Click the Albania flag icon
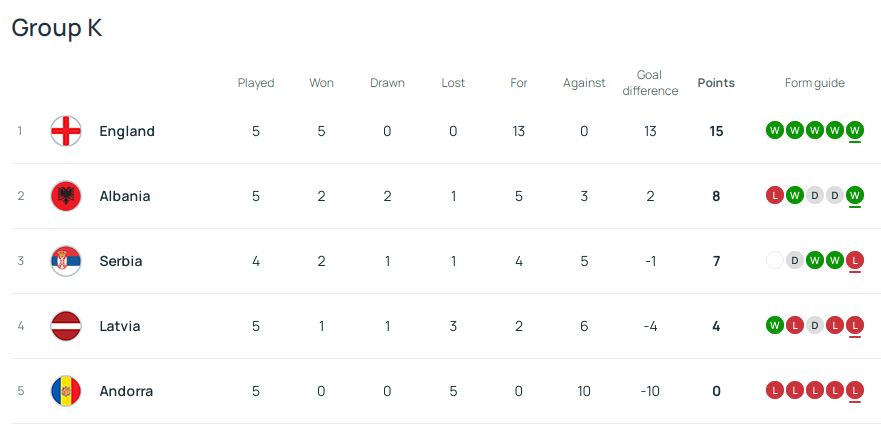 [66, 196]
